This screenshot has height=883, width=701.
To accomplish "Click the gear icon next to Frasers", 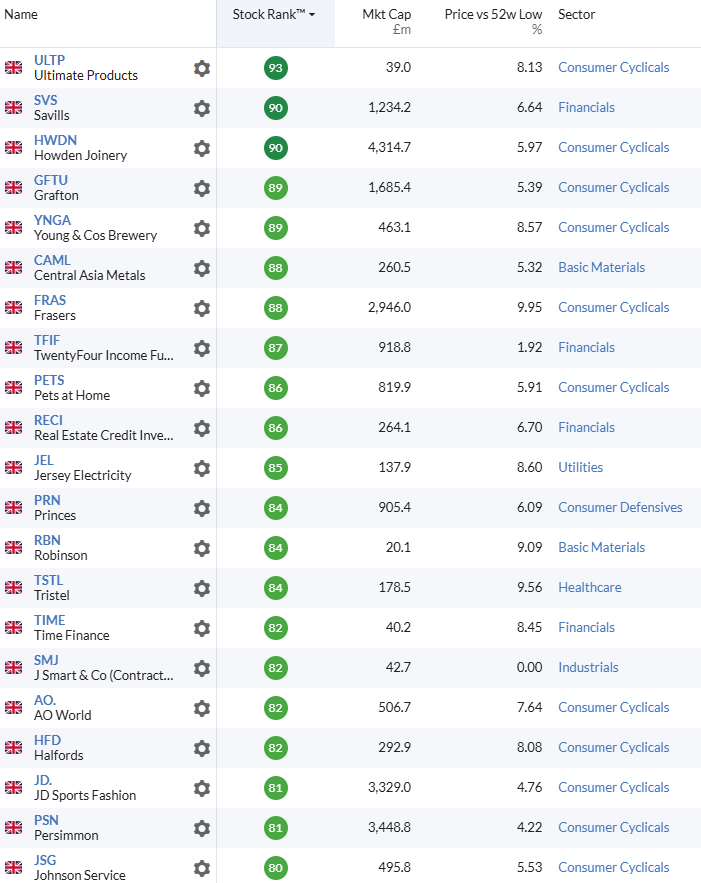I will click(x=202, y=308).
